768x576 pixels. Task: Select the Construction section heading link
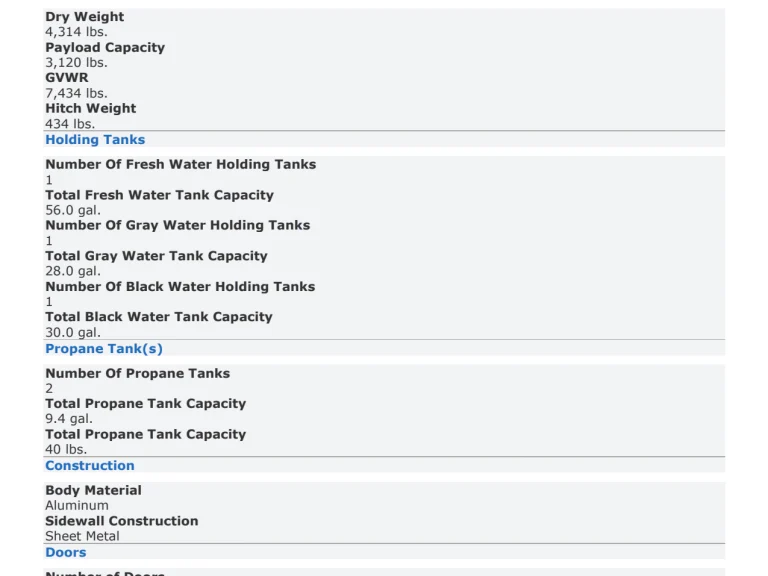89,466
